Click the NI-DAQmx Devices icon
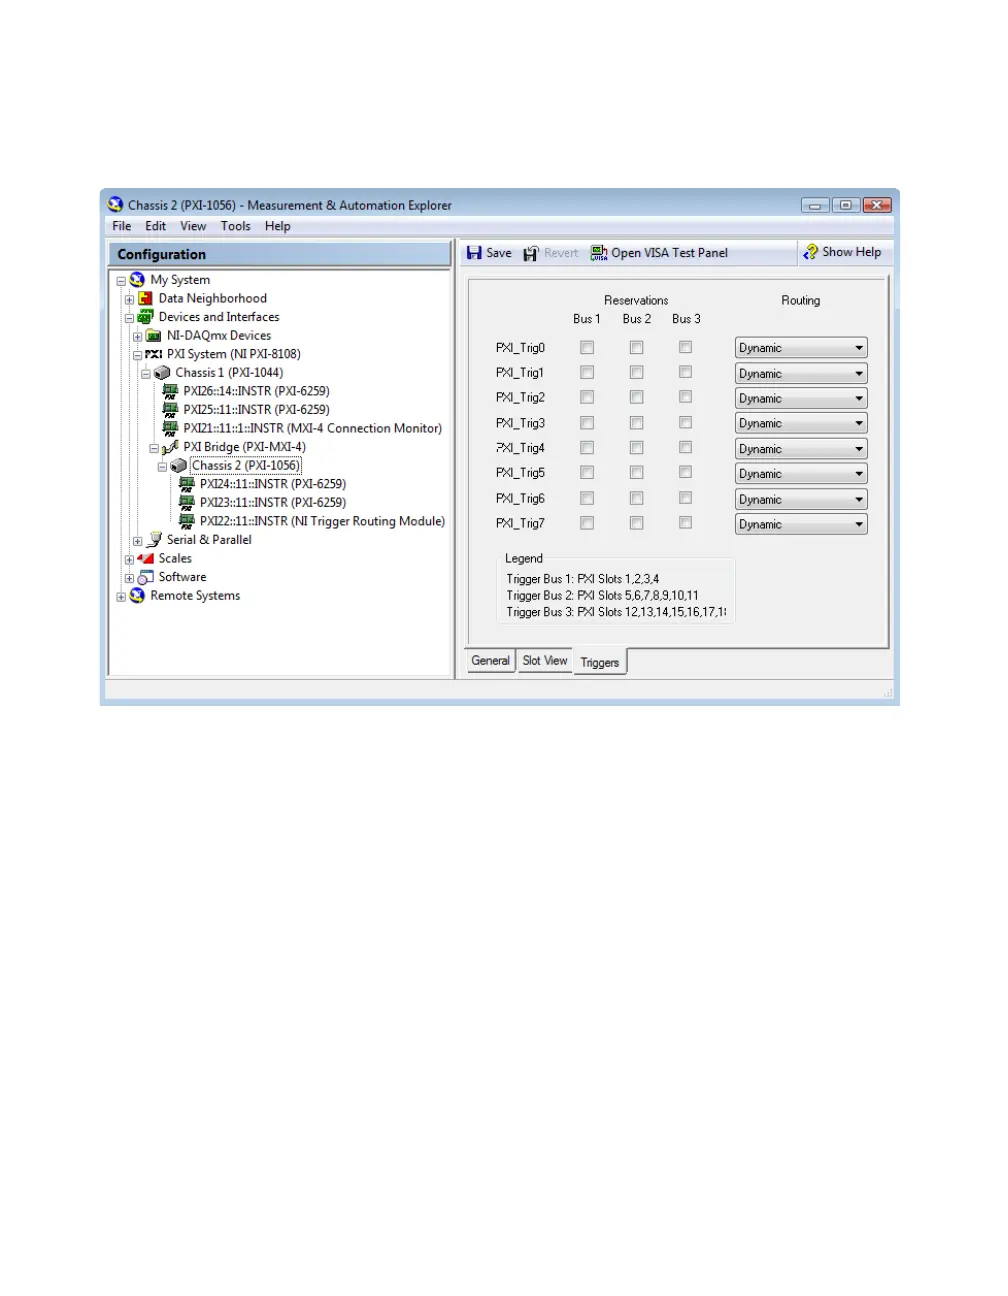This screenshot has width=1008, height=1296. [x=154, y=336]
